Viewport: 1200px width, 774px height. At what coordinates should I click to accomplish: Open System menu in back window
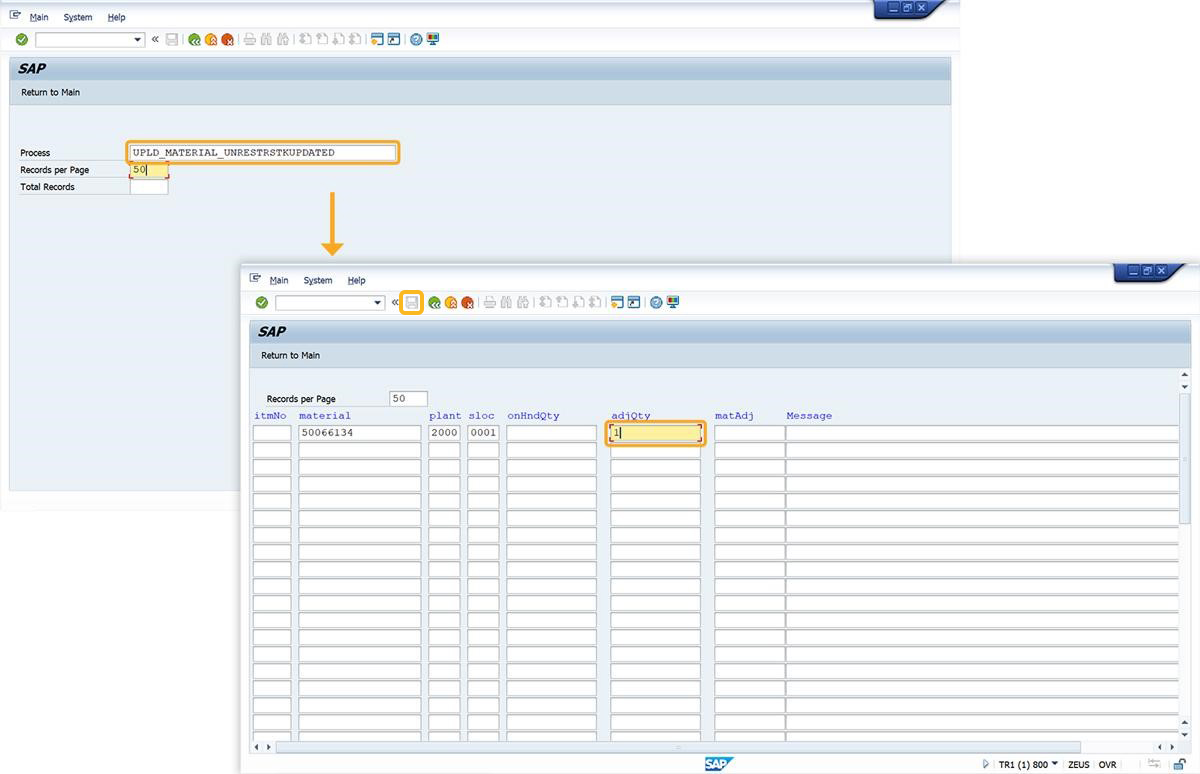(x=78, y=17)
